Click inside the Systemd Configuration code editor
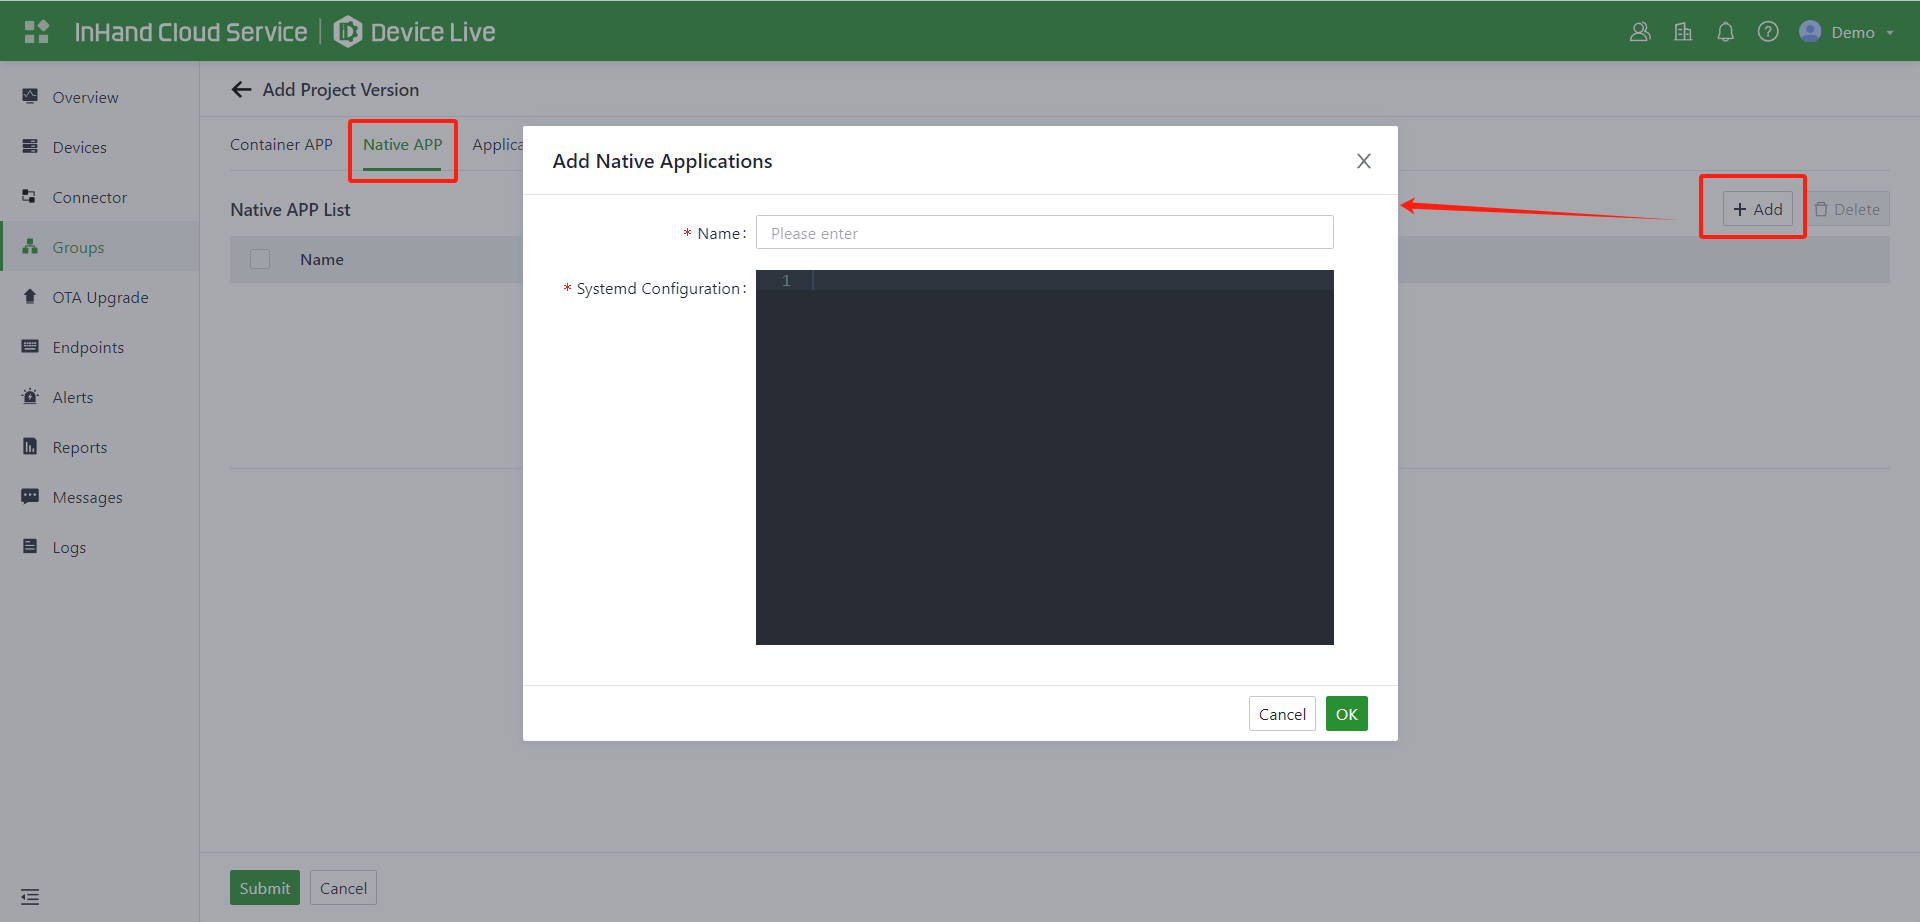The image size is (1920, 922). pyautogui.click(x=1044, y=457)
